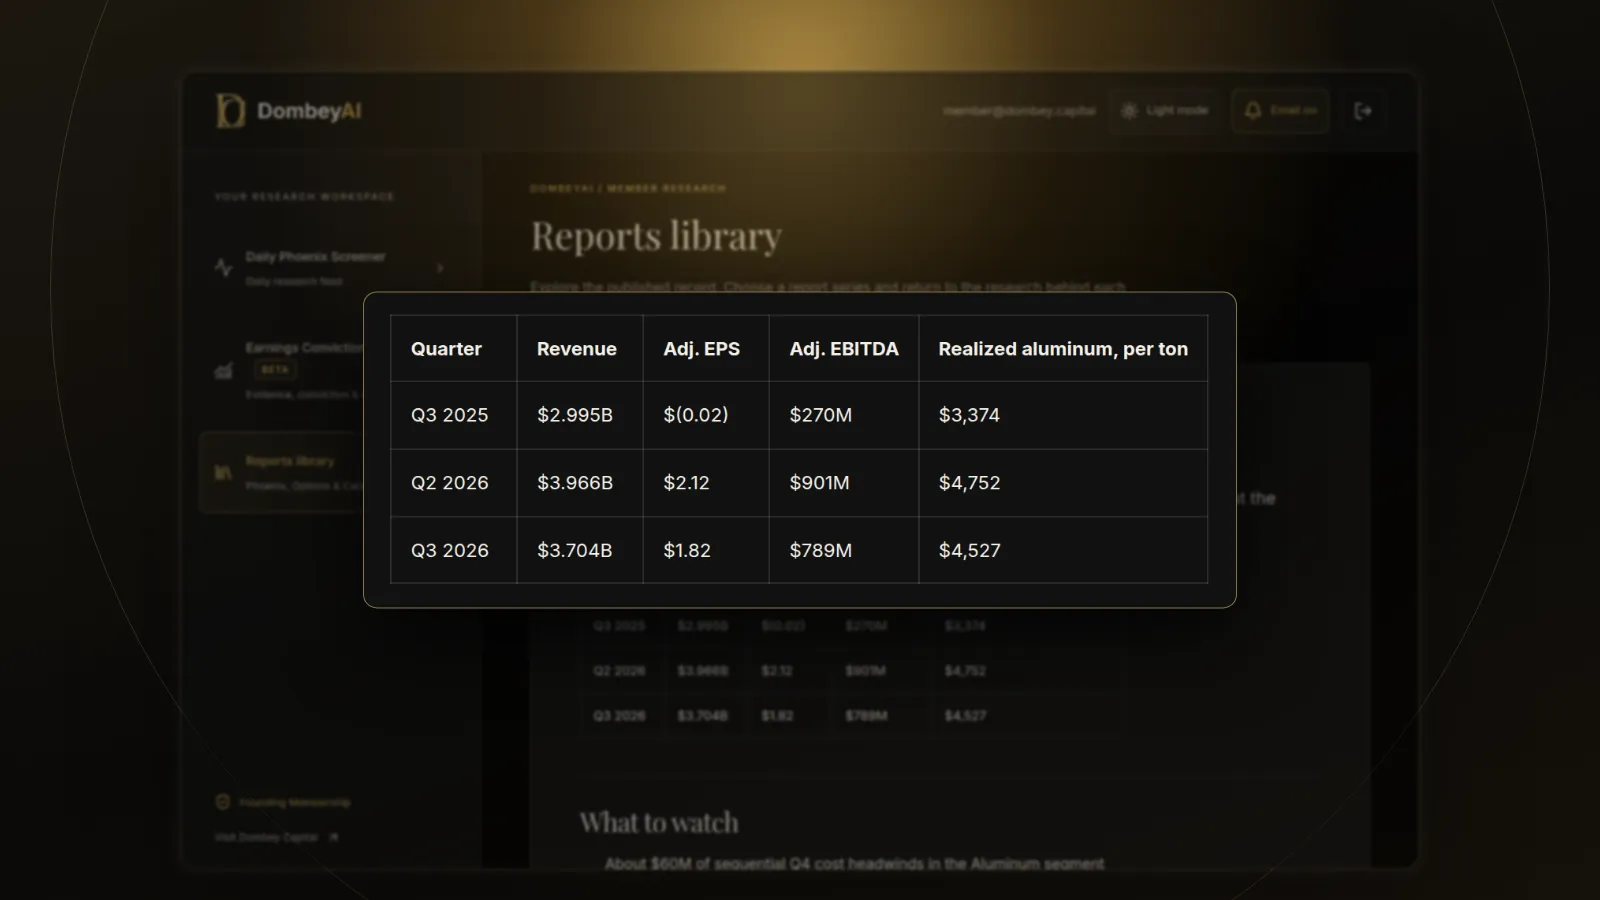Click the Founding Membership label
The width and height of the screenshot is (1600, 900).
tap(294, 802)
